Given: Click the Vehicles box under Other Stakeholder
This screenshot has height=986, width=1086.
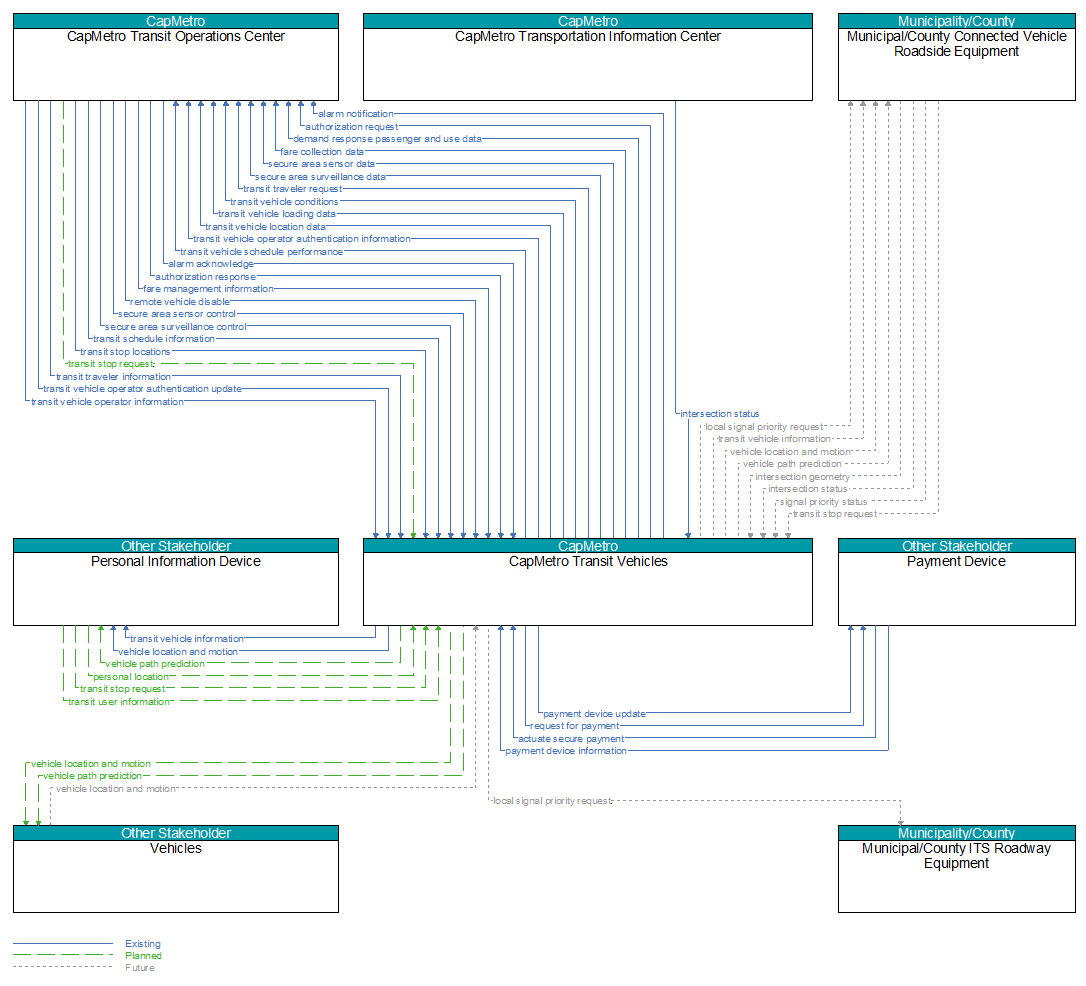Looking at the screenshot, I should click(176, 868).
